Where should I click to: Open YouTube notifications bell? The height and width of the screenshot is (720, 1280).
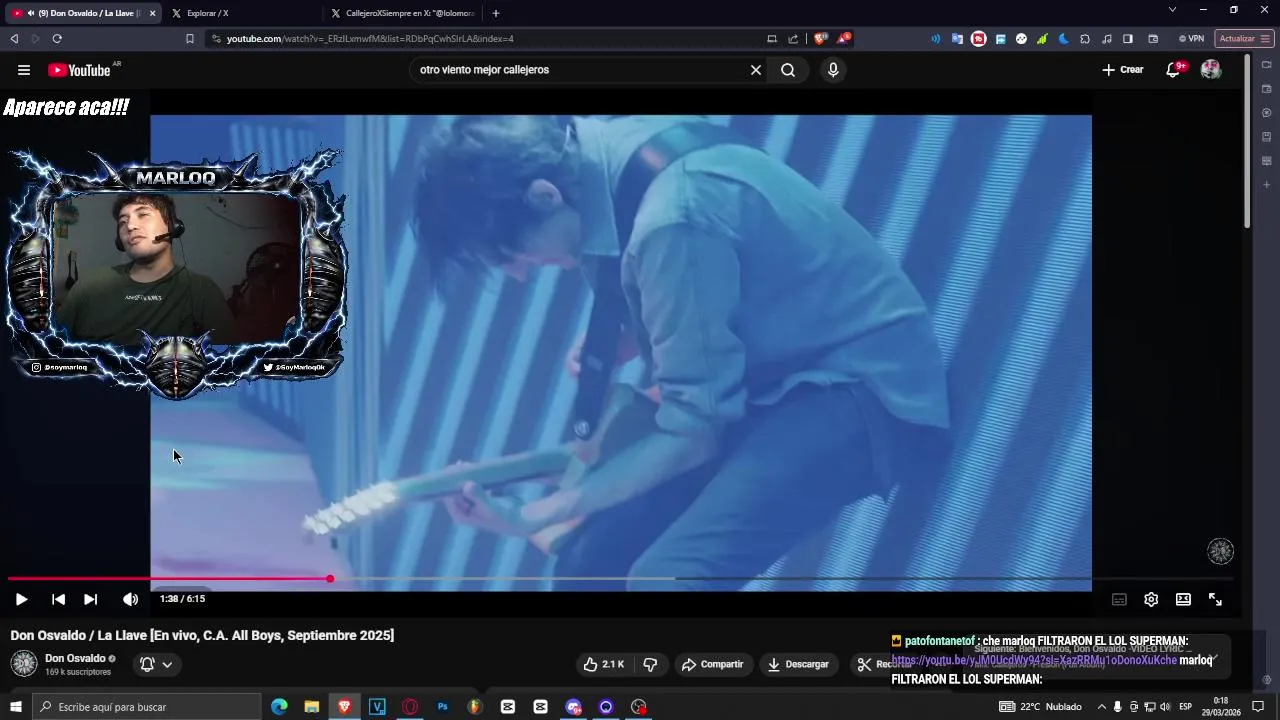click(x=1175, y=70)
